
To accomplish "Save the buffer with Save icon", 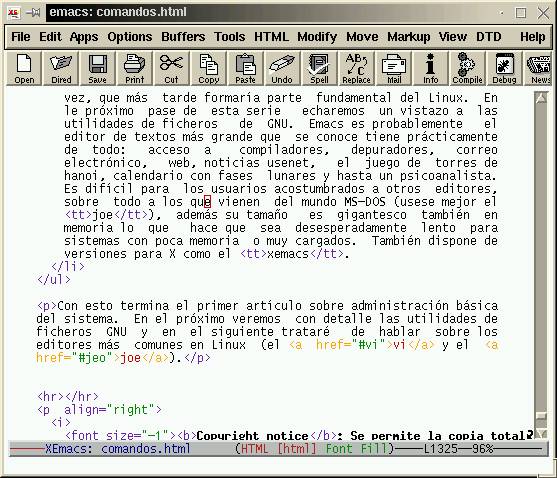I will click(98, 69).
